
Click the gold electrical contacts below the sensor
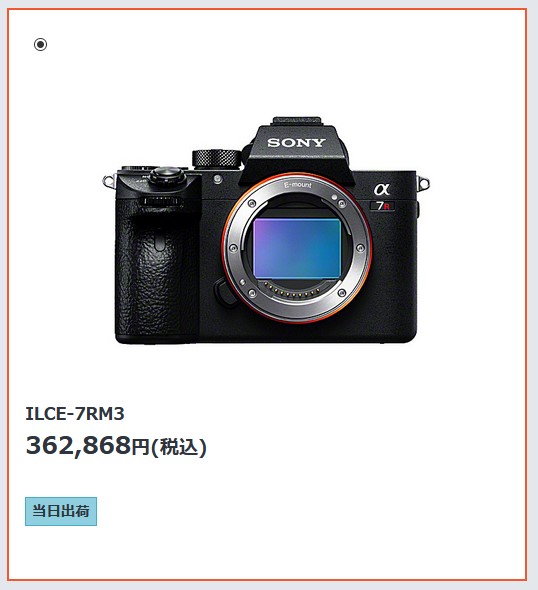tap(292, 290)
